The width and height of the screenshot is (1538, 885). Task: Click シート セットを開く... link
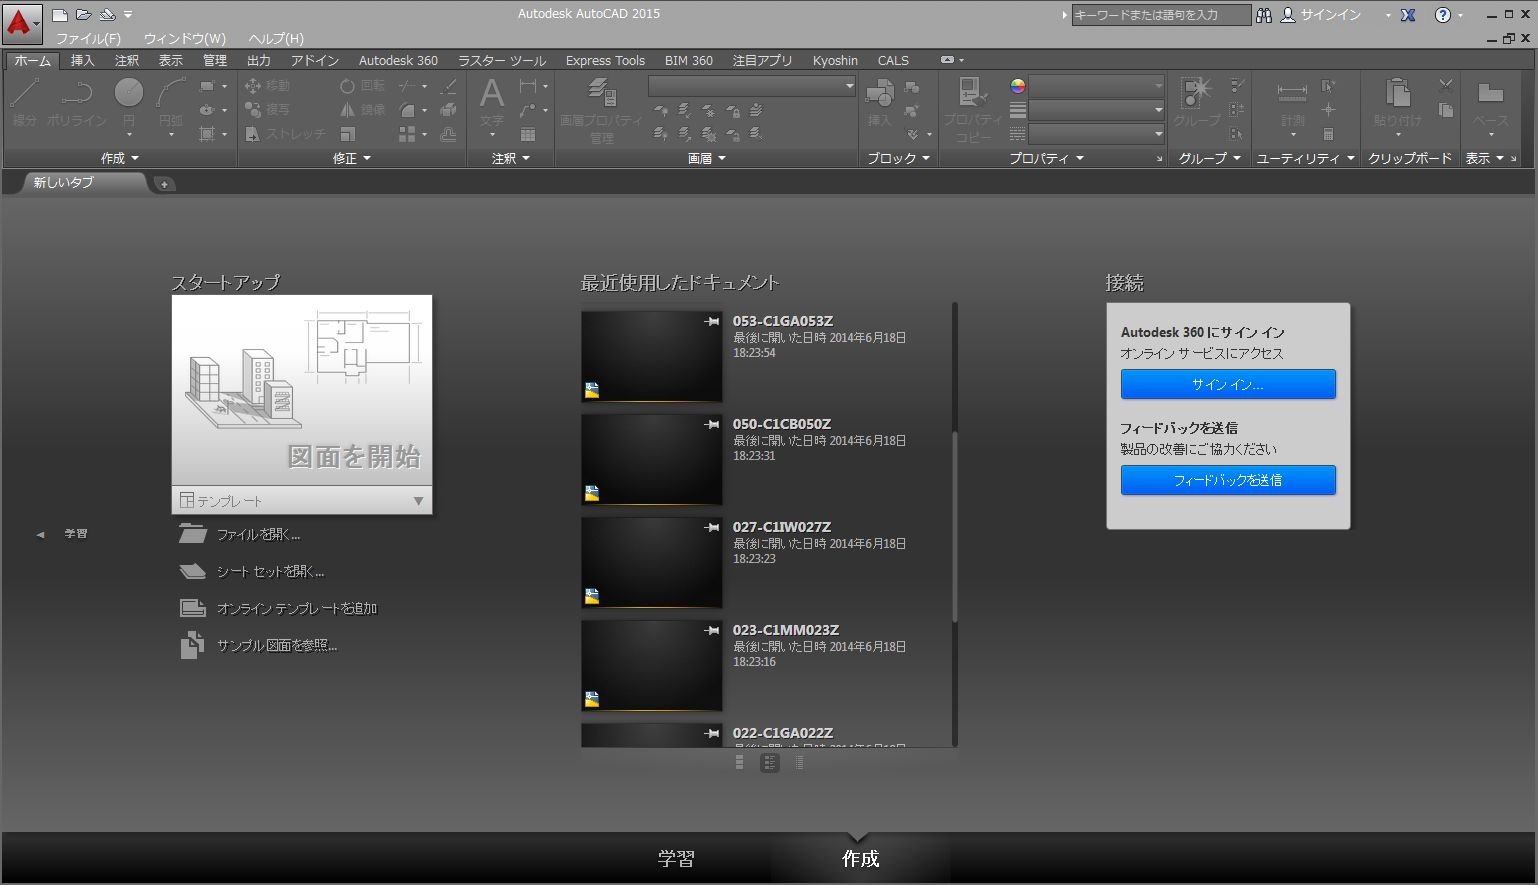[252, 572]
